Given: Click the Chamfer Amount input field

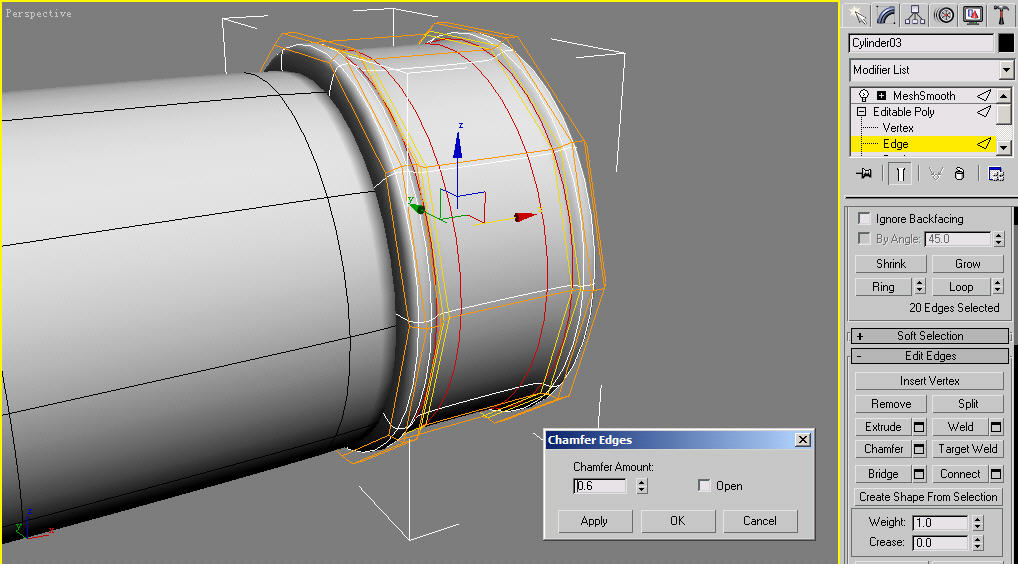Looking at the screenshot, I should (x=601, y=486).
